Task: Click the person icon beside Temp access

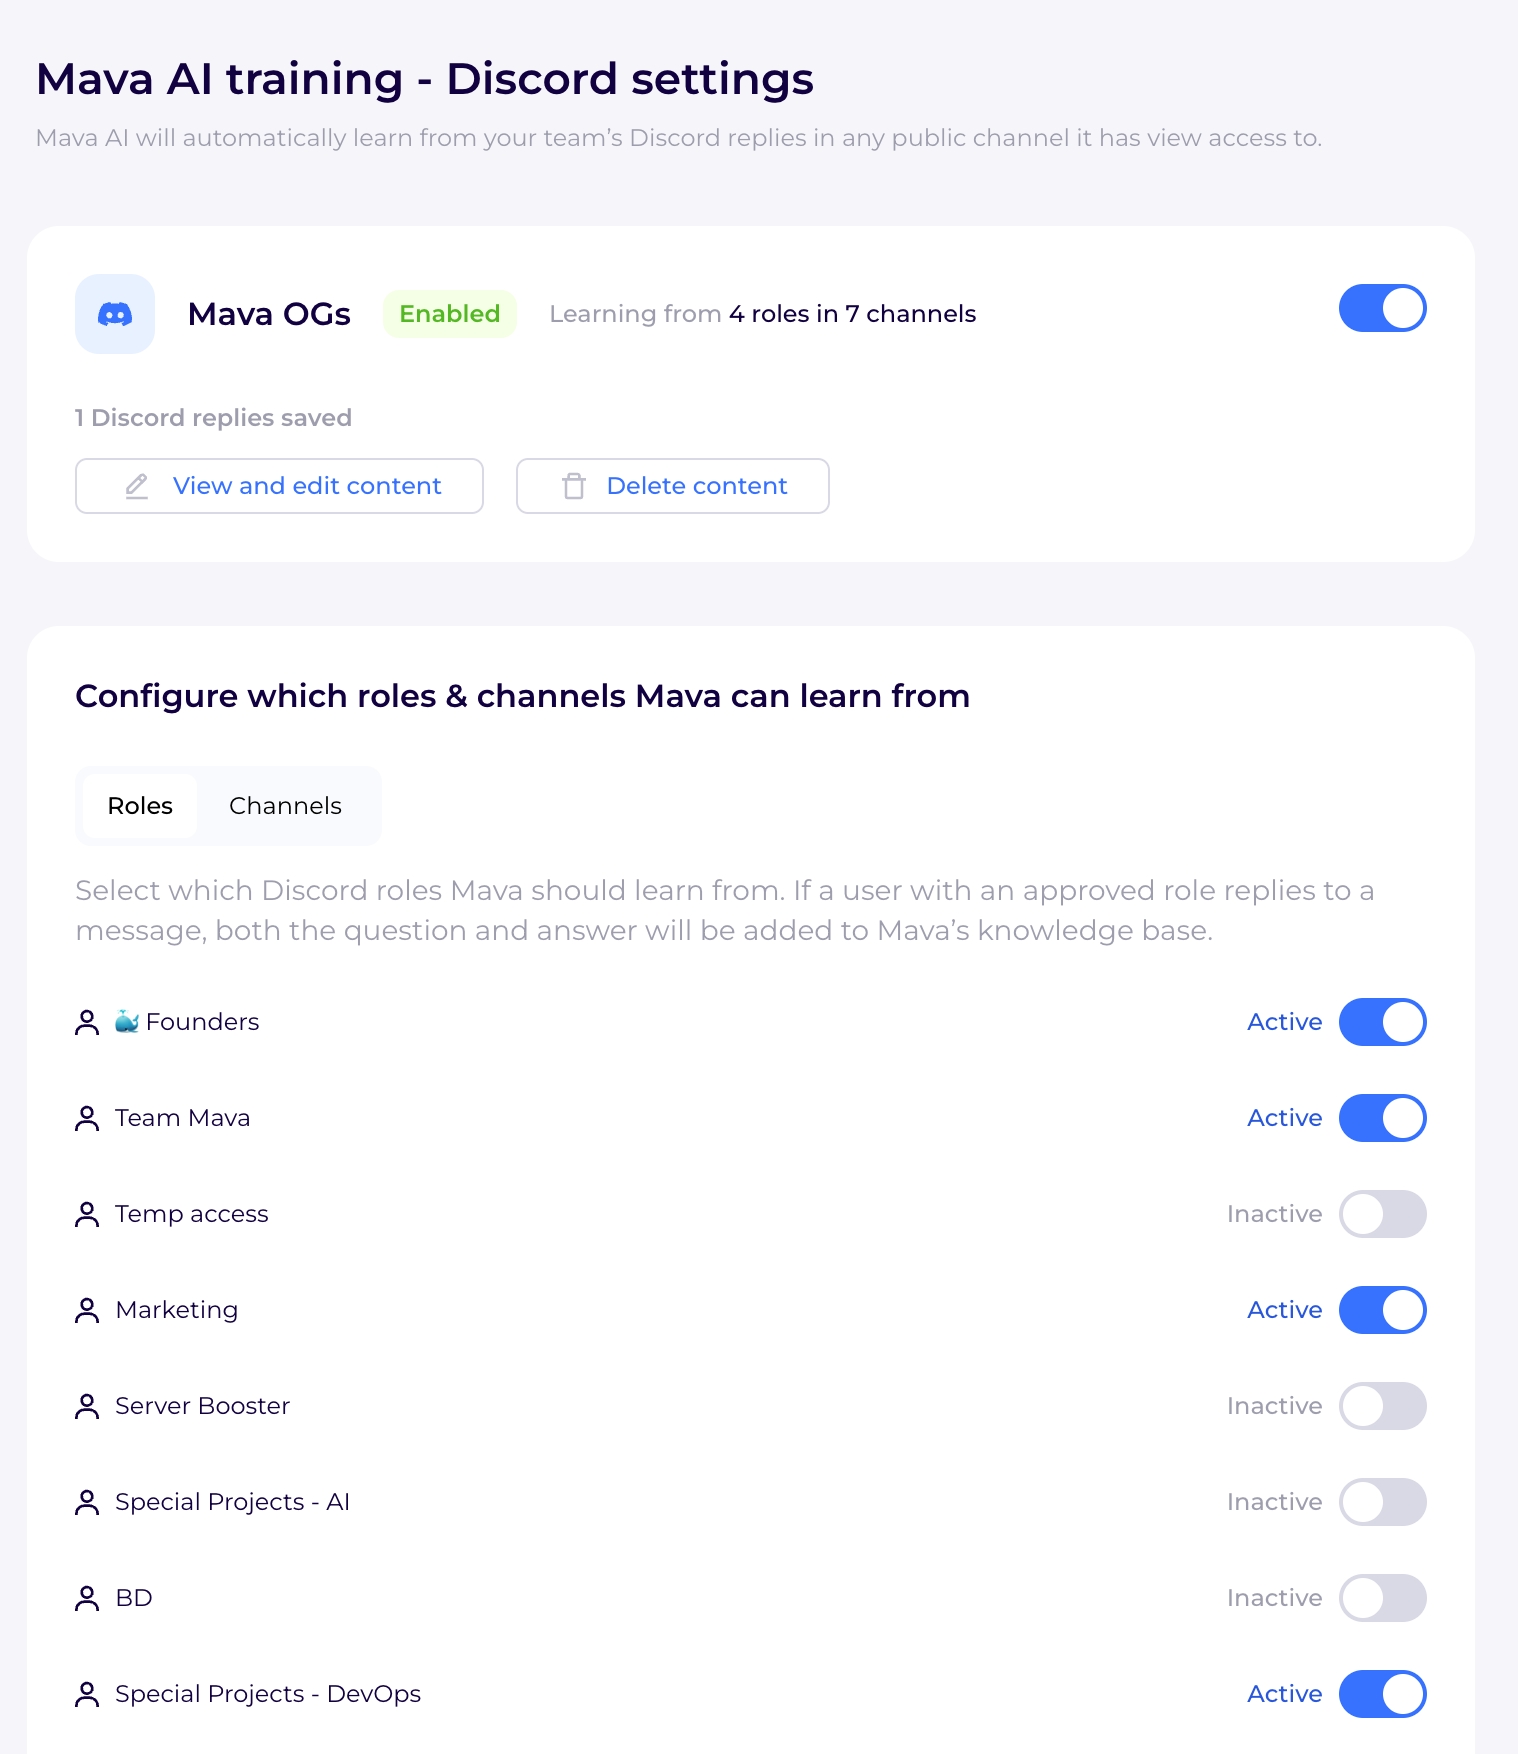Action: tap(87, 1214)
